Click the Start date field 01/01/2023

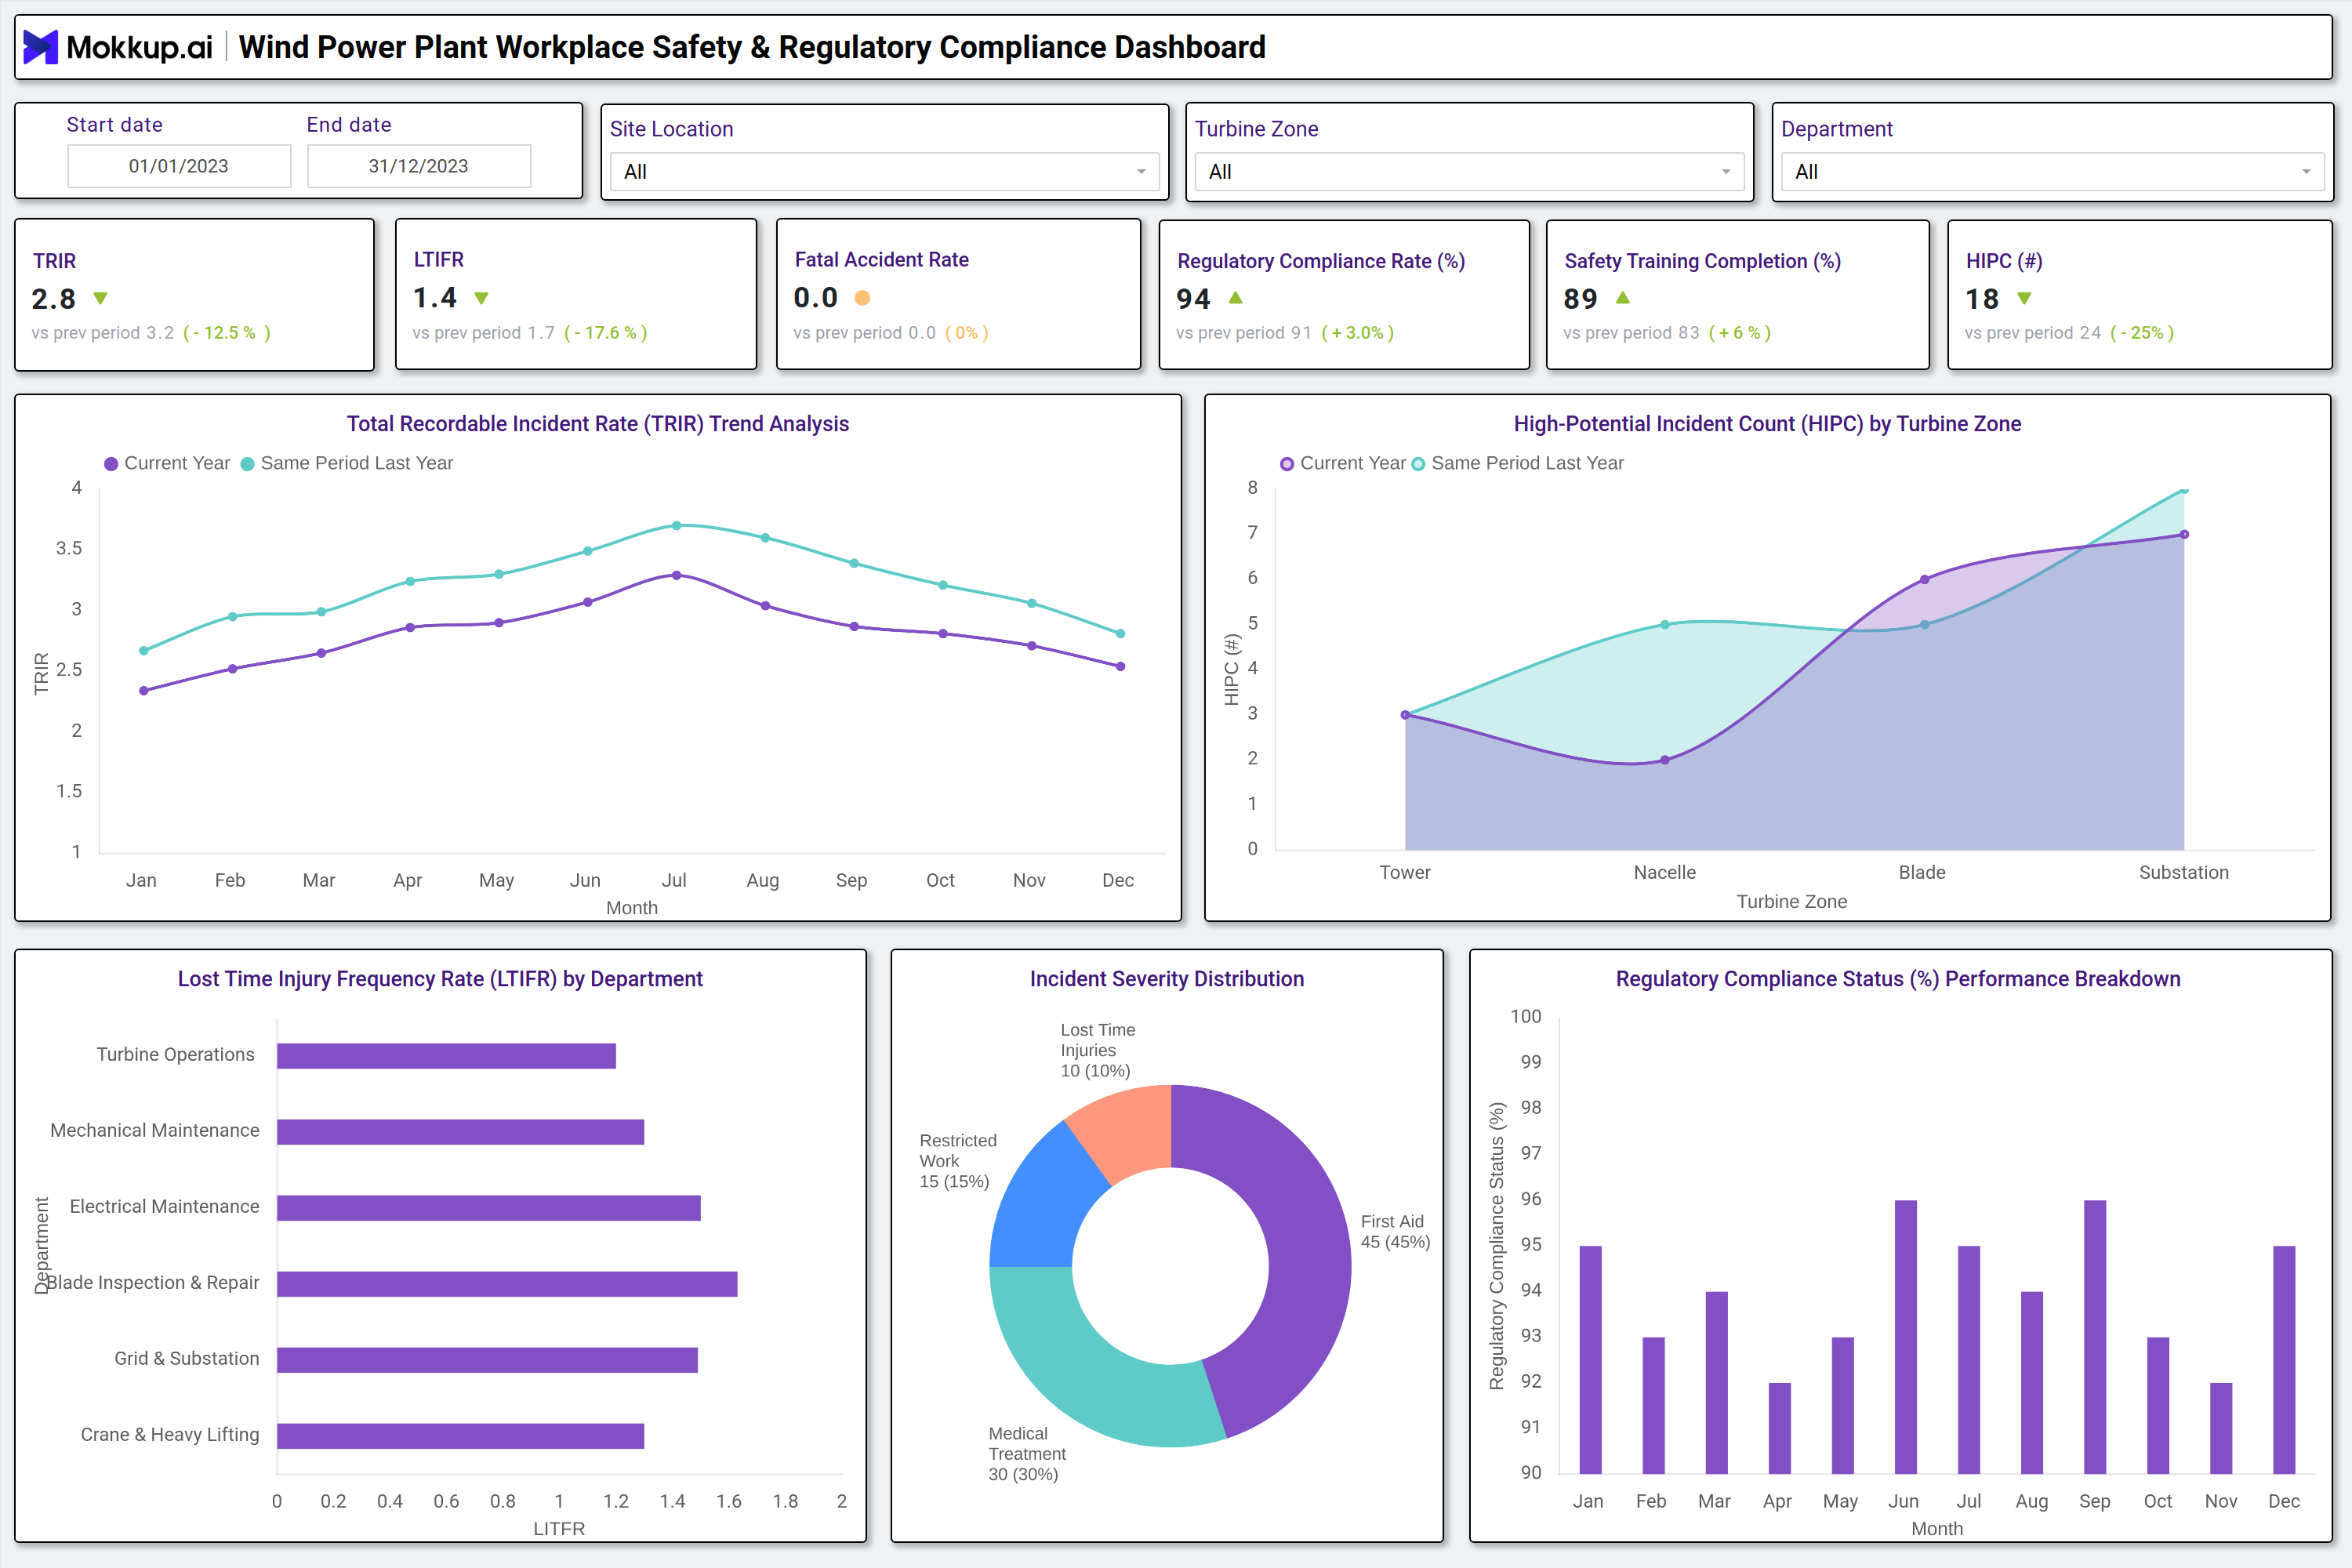[179, 166]
